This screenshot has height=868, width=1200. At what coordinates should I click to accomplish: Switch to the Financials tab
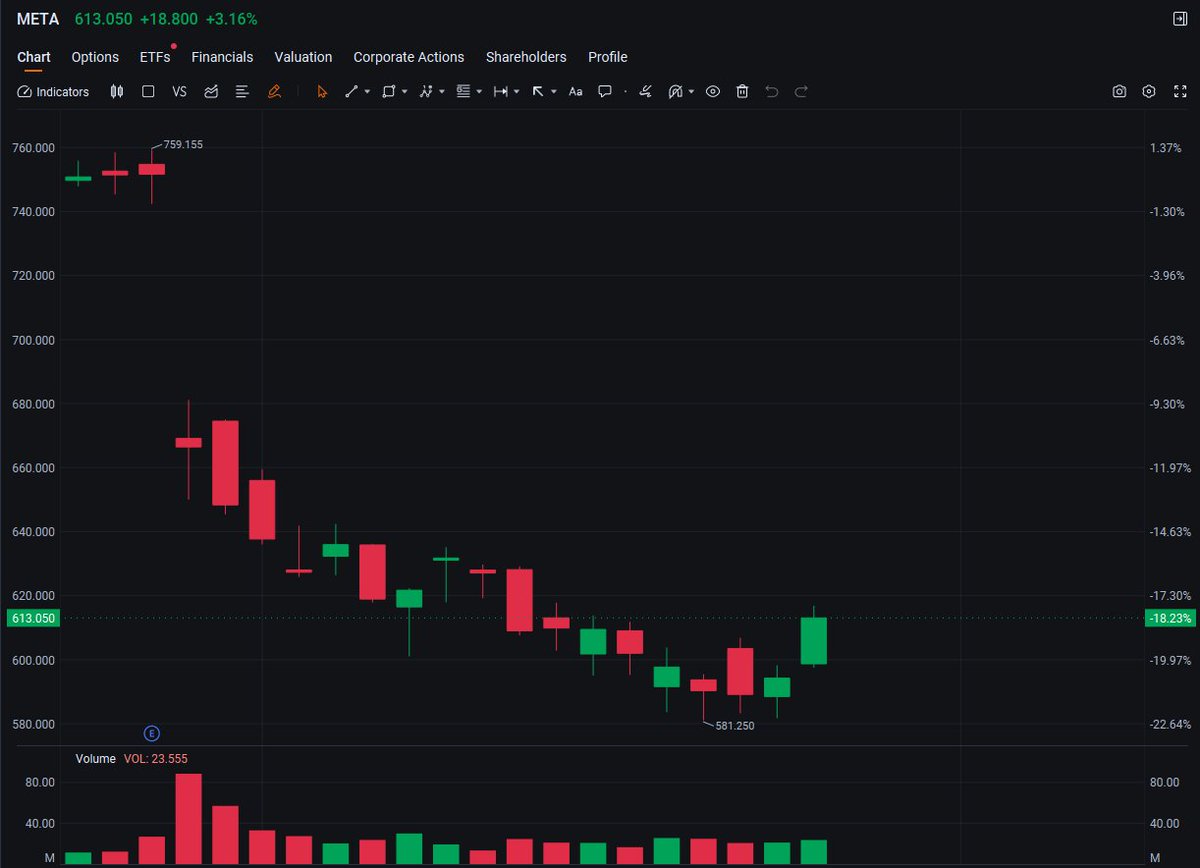(x=222, y=57)
